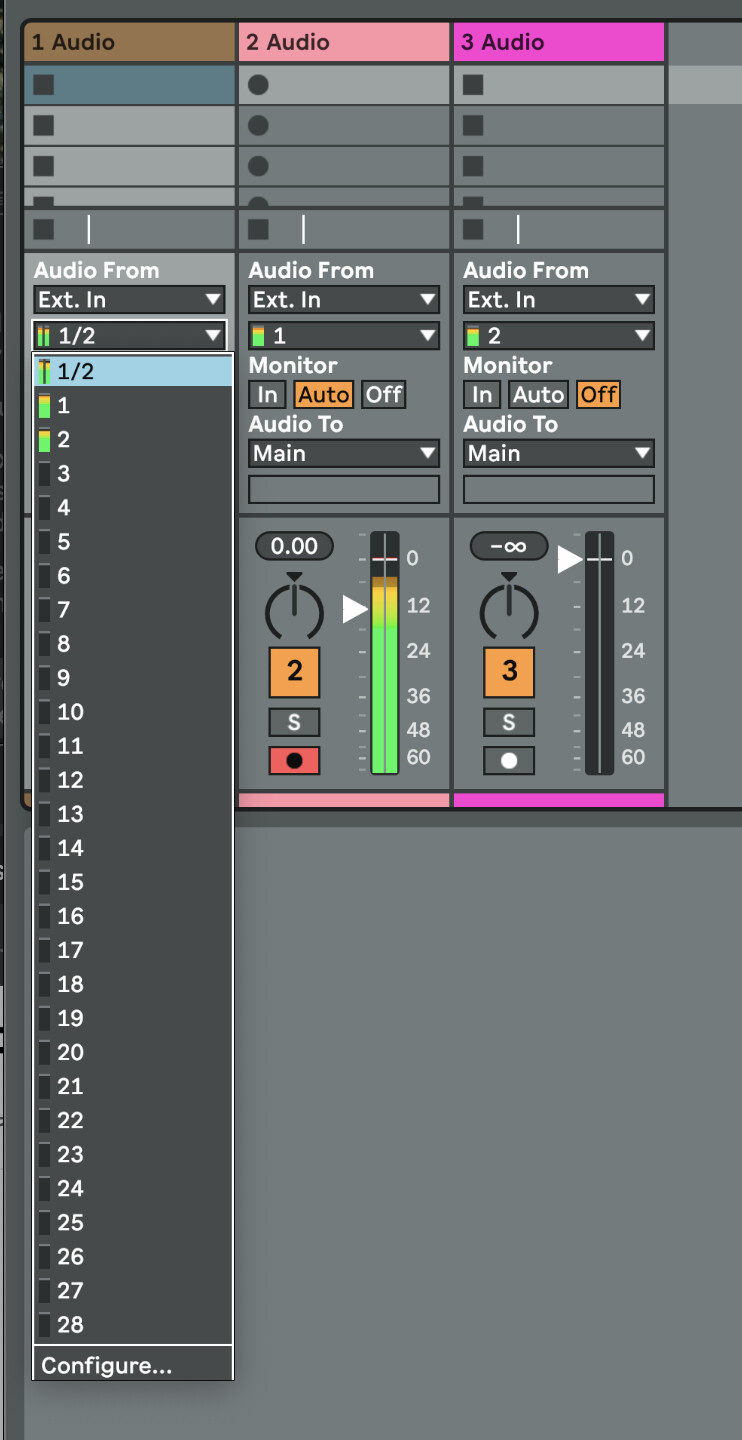Click stop button in first 1 Audio clip slot
The image size is (742, 1440).
pos(44,85)
